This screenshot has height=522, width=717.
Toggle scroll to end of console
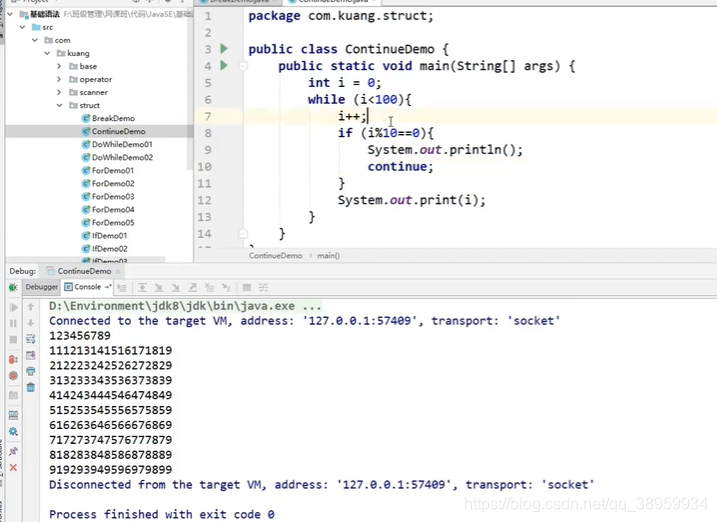coord(31,355)
